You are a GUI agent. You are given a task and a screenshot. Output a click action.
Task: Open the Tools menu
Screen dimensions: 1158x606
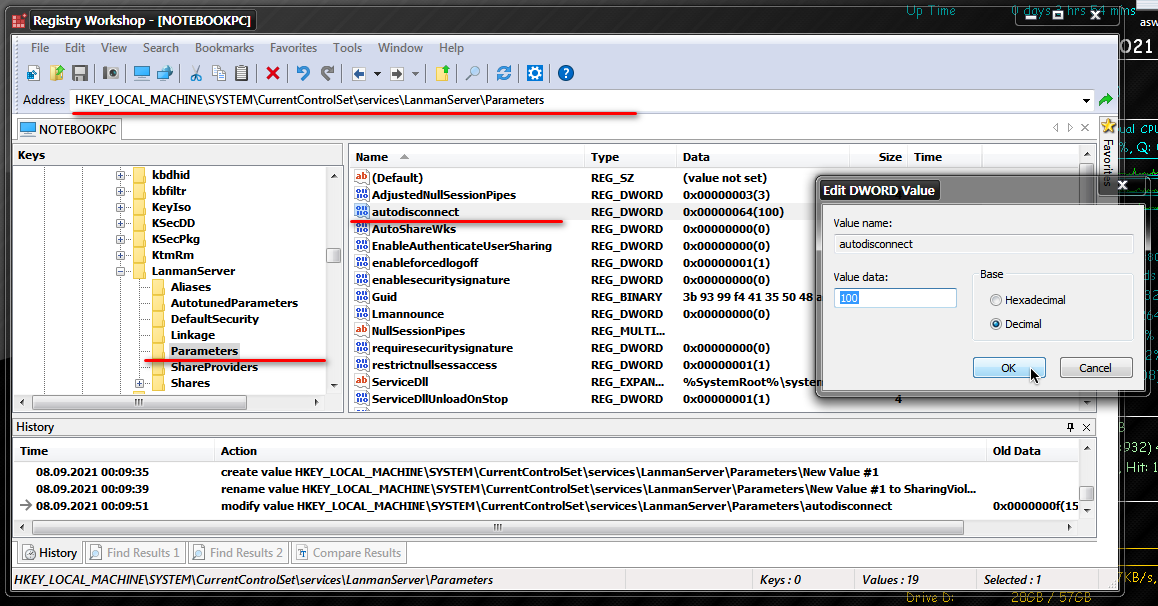click(x=347, y=47)
